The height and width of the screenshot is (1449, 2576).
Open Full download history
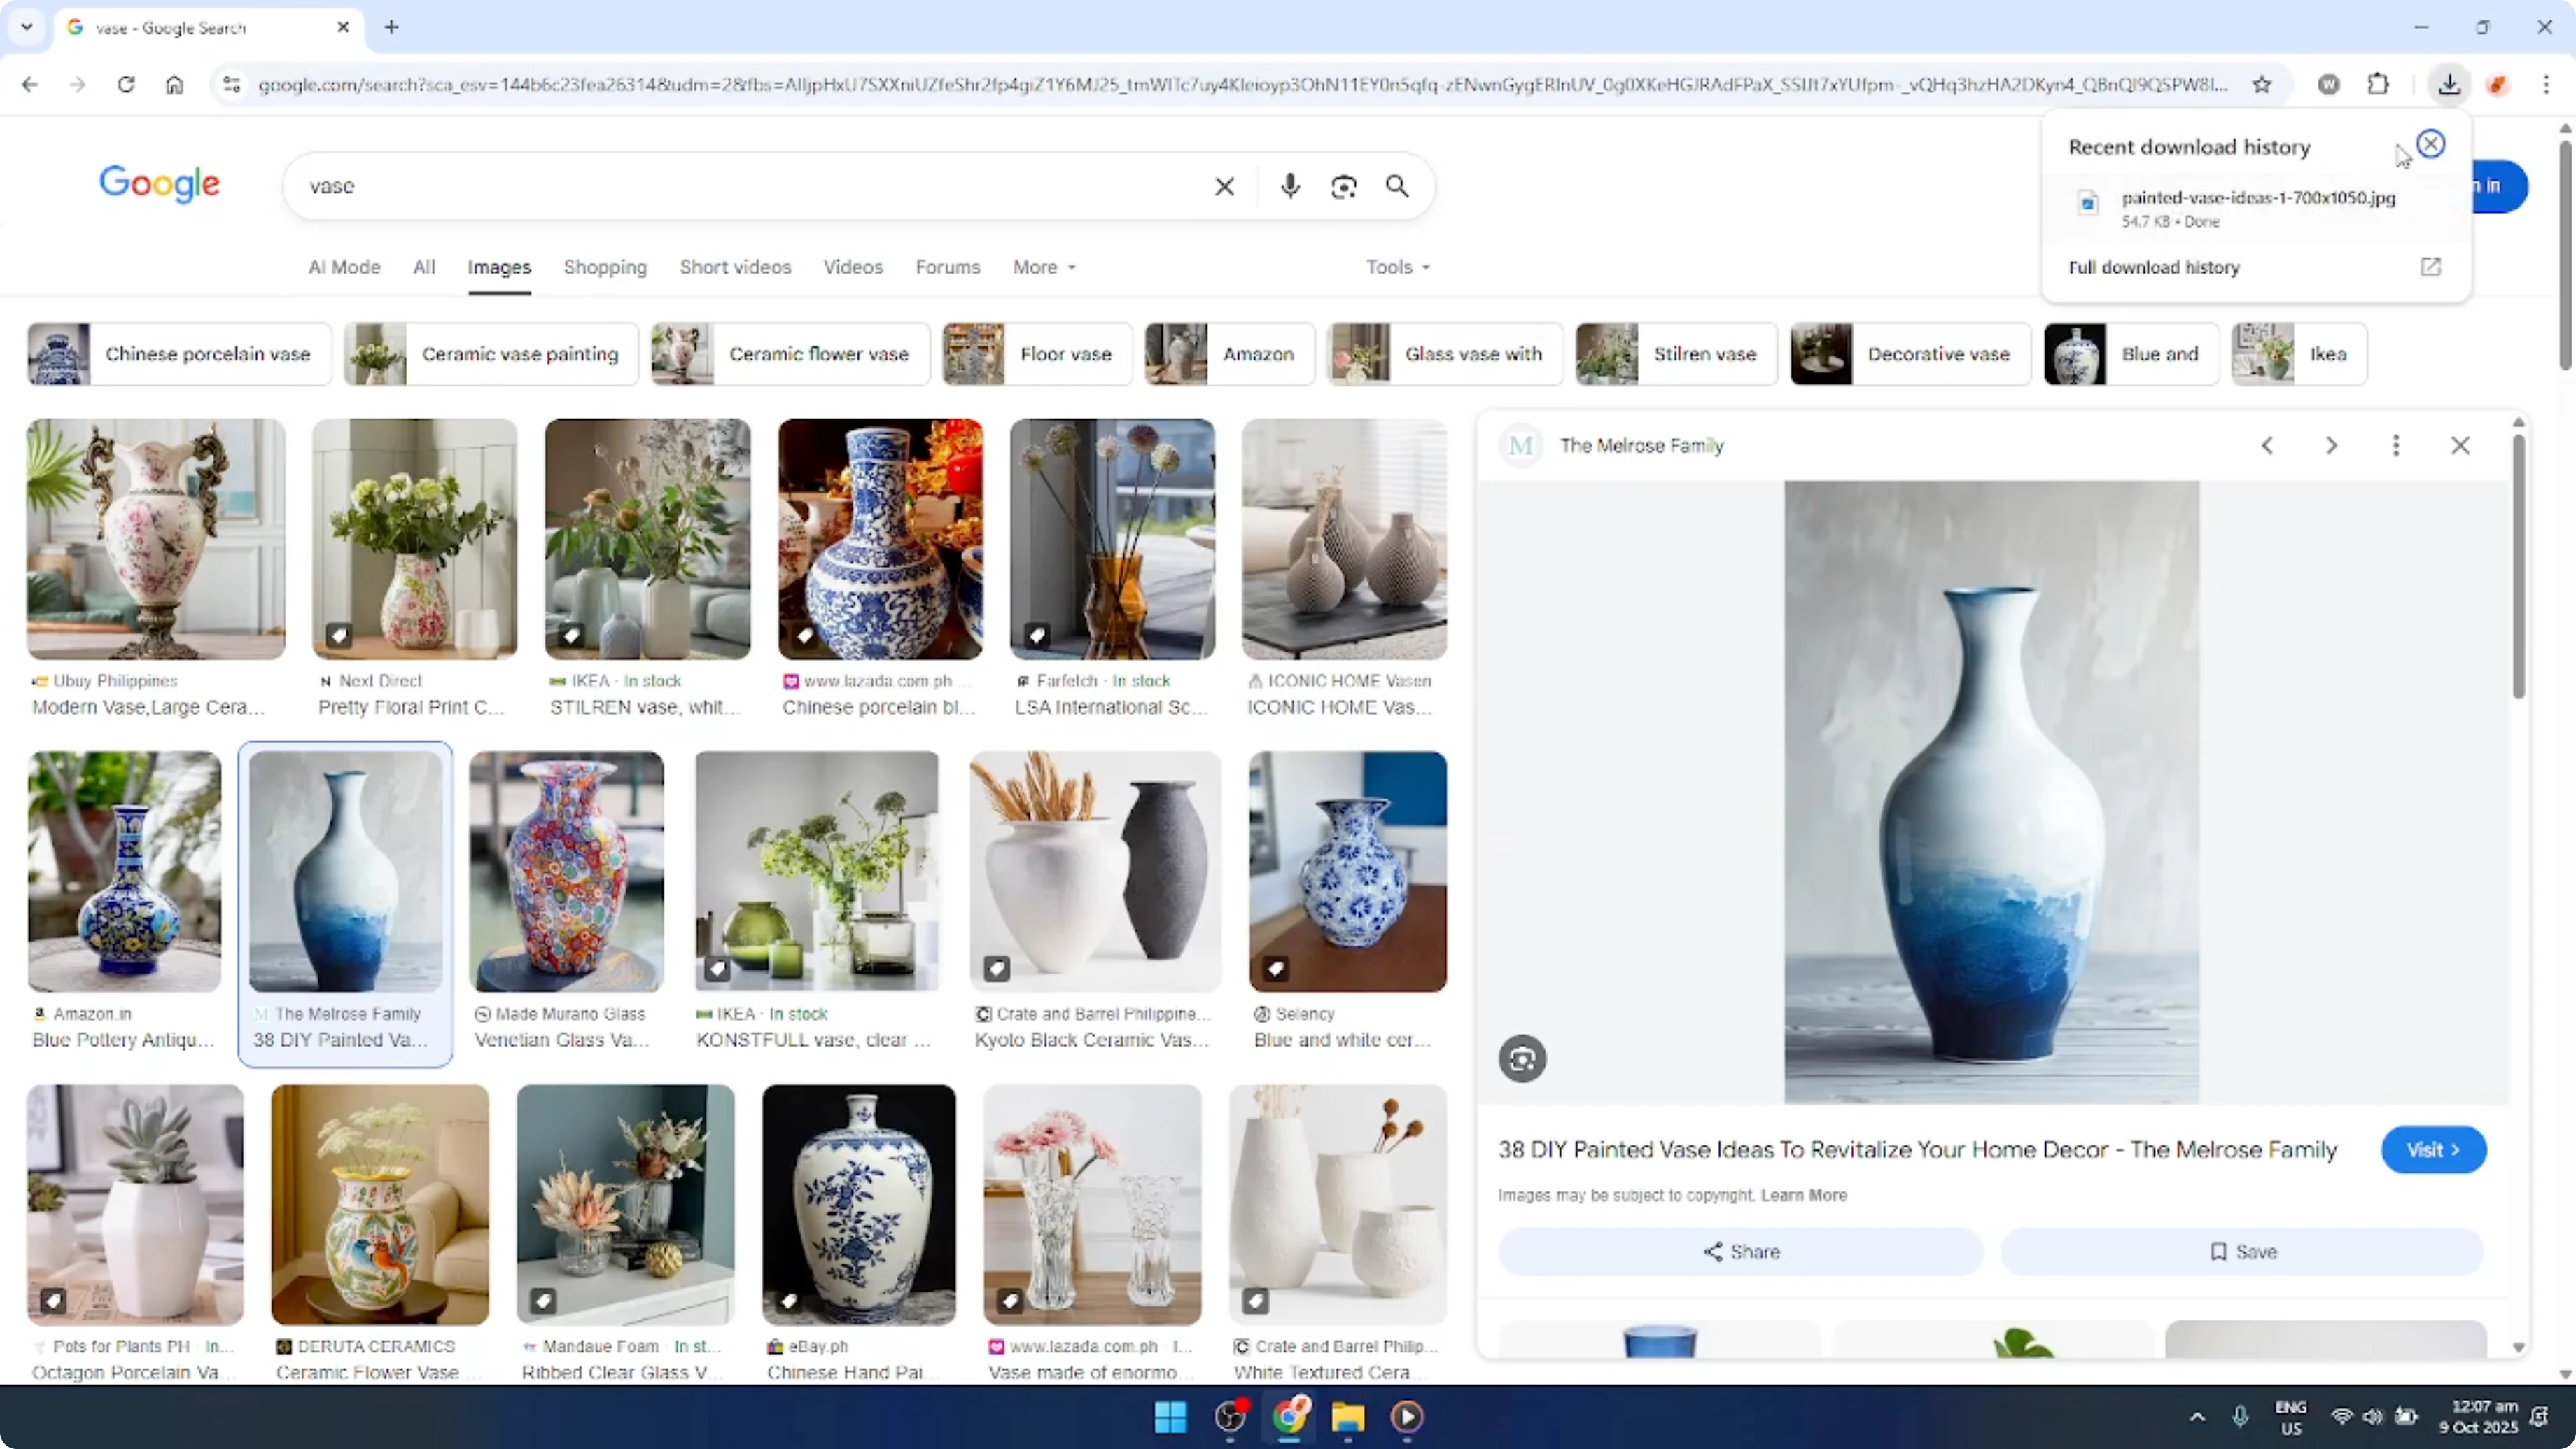point(2154,267)
